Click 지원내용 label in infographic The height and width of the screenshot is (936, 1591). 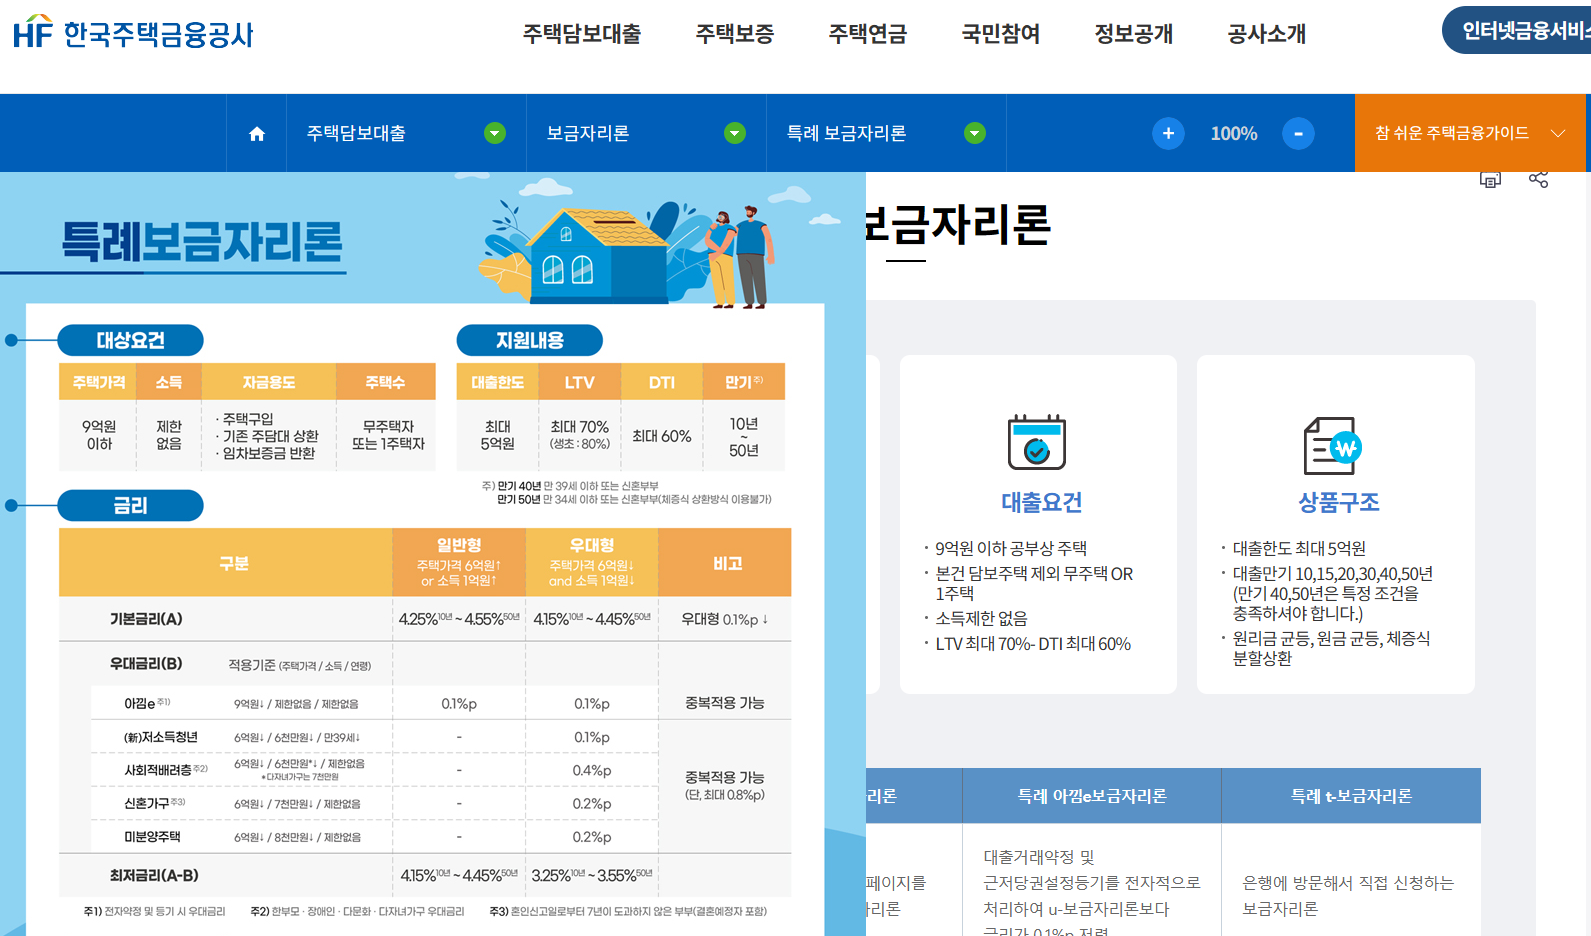coord(529,340)
